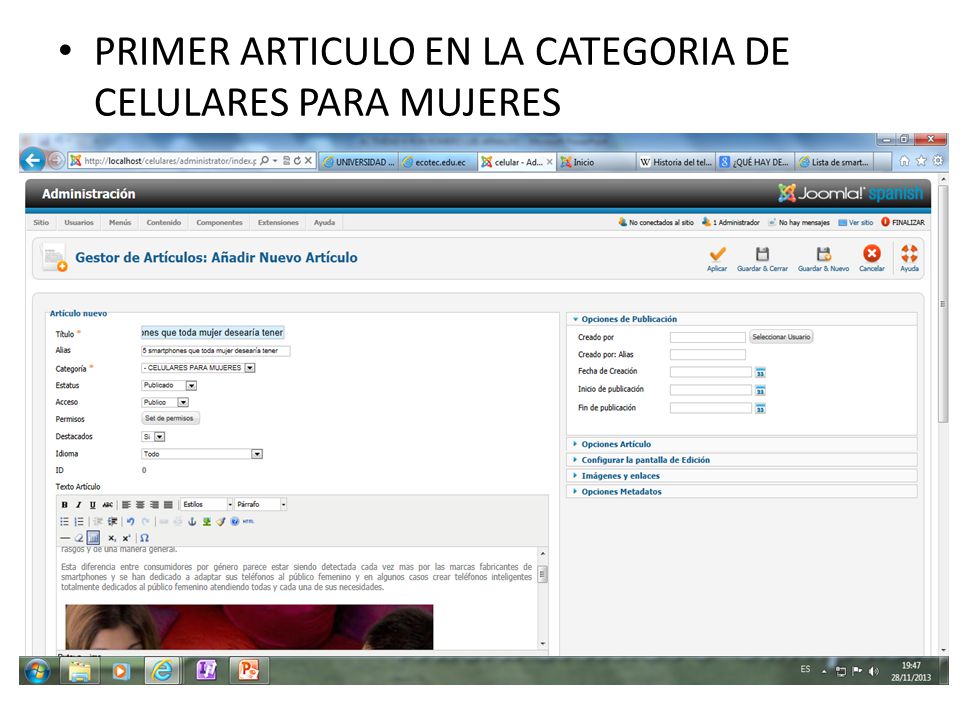Open Idioma dropdown showing Todo
Viewport: 960px width, 720px height.
(202, 454)
